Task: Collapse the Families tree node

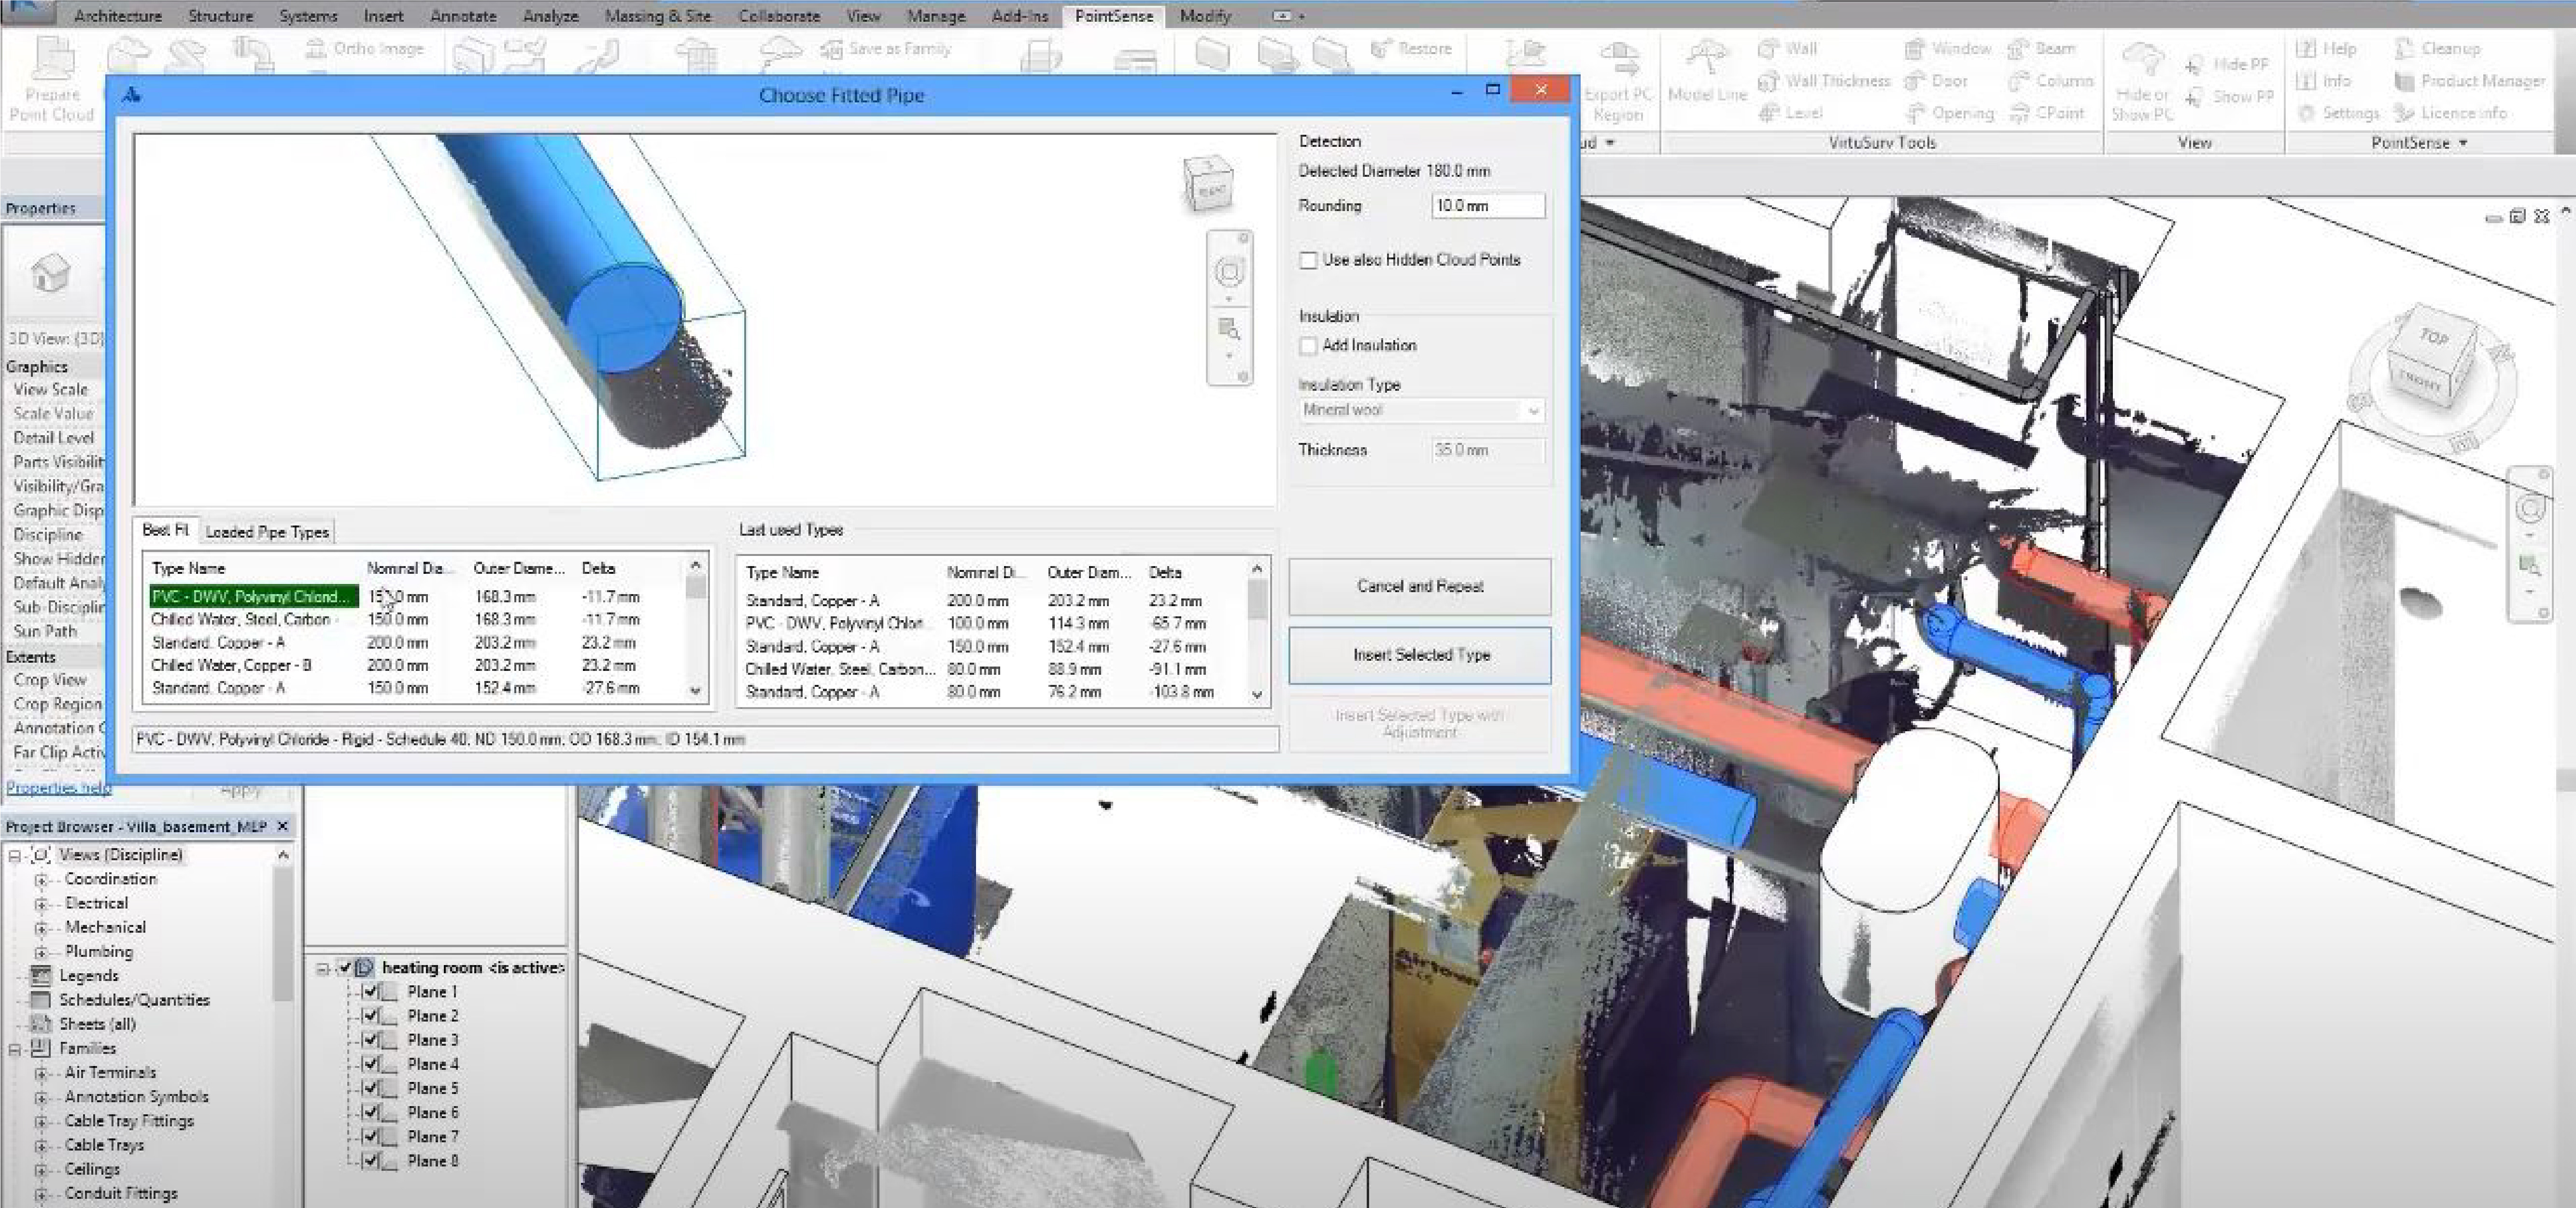Action: point(15,1049)
